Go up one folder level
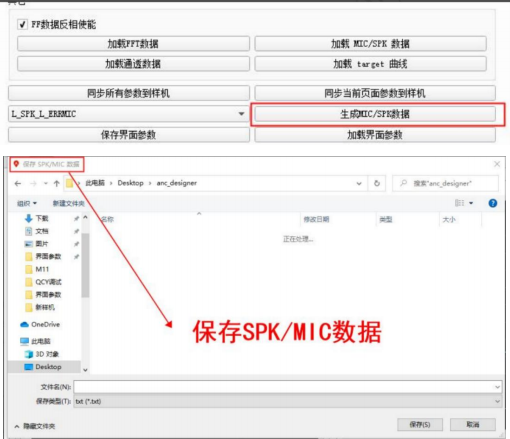 pos(57,183)
